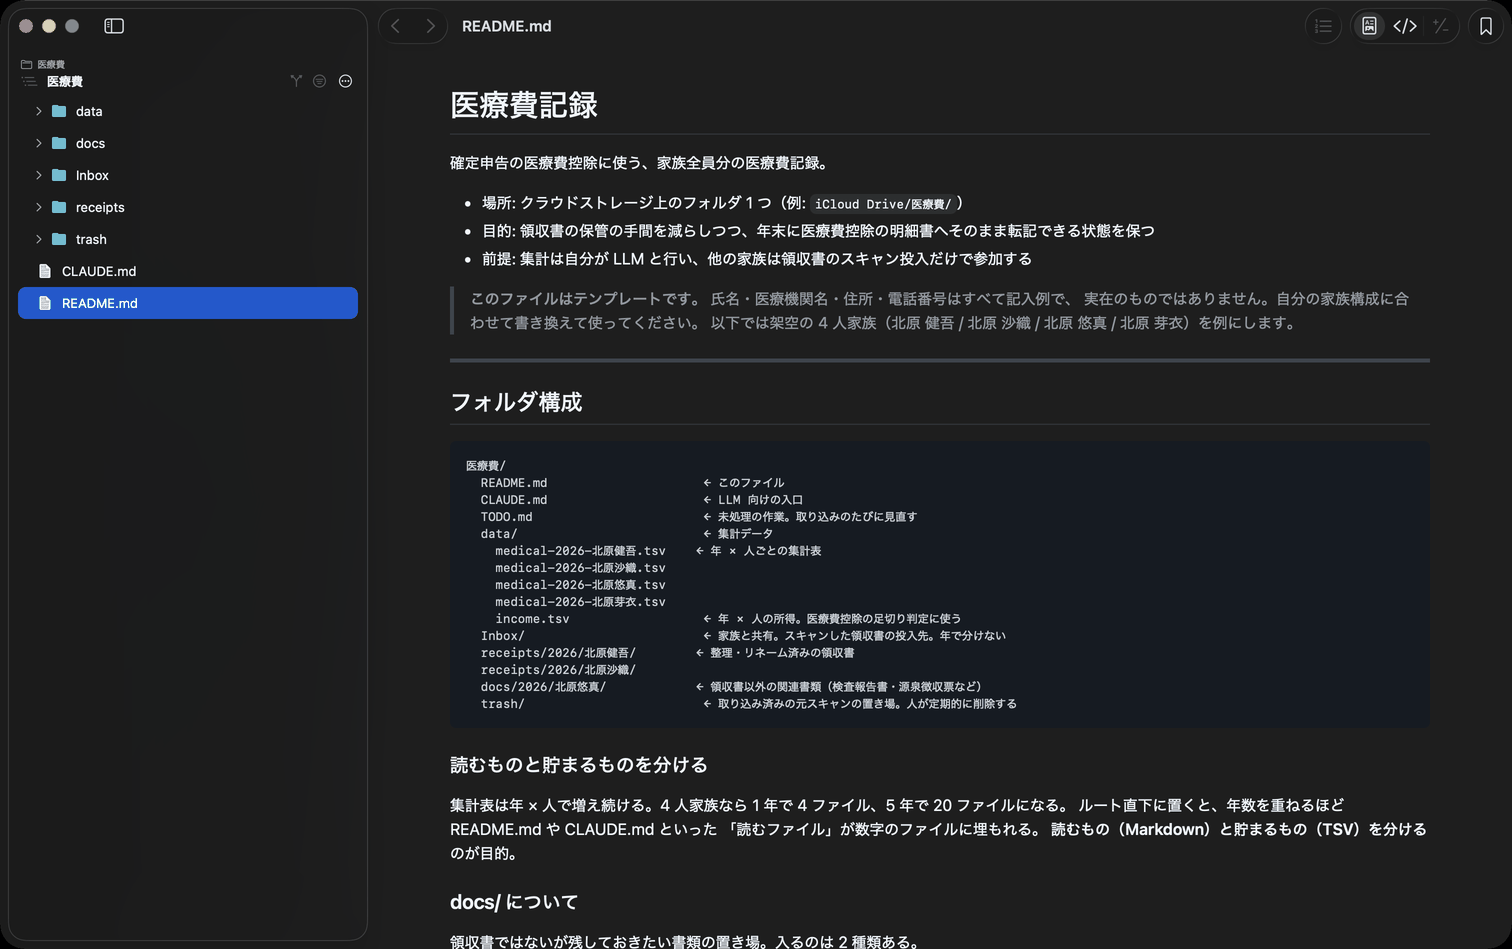The width and height of the screenshot is (1512, 949).
Task: Expand the data folder chevron
Action: (x=39, y=111)
